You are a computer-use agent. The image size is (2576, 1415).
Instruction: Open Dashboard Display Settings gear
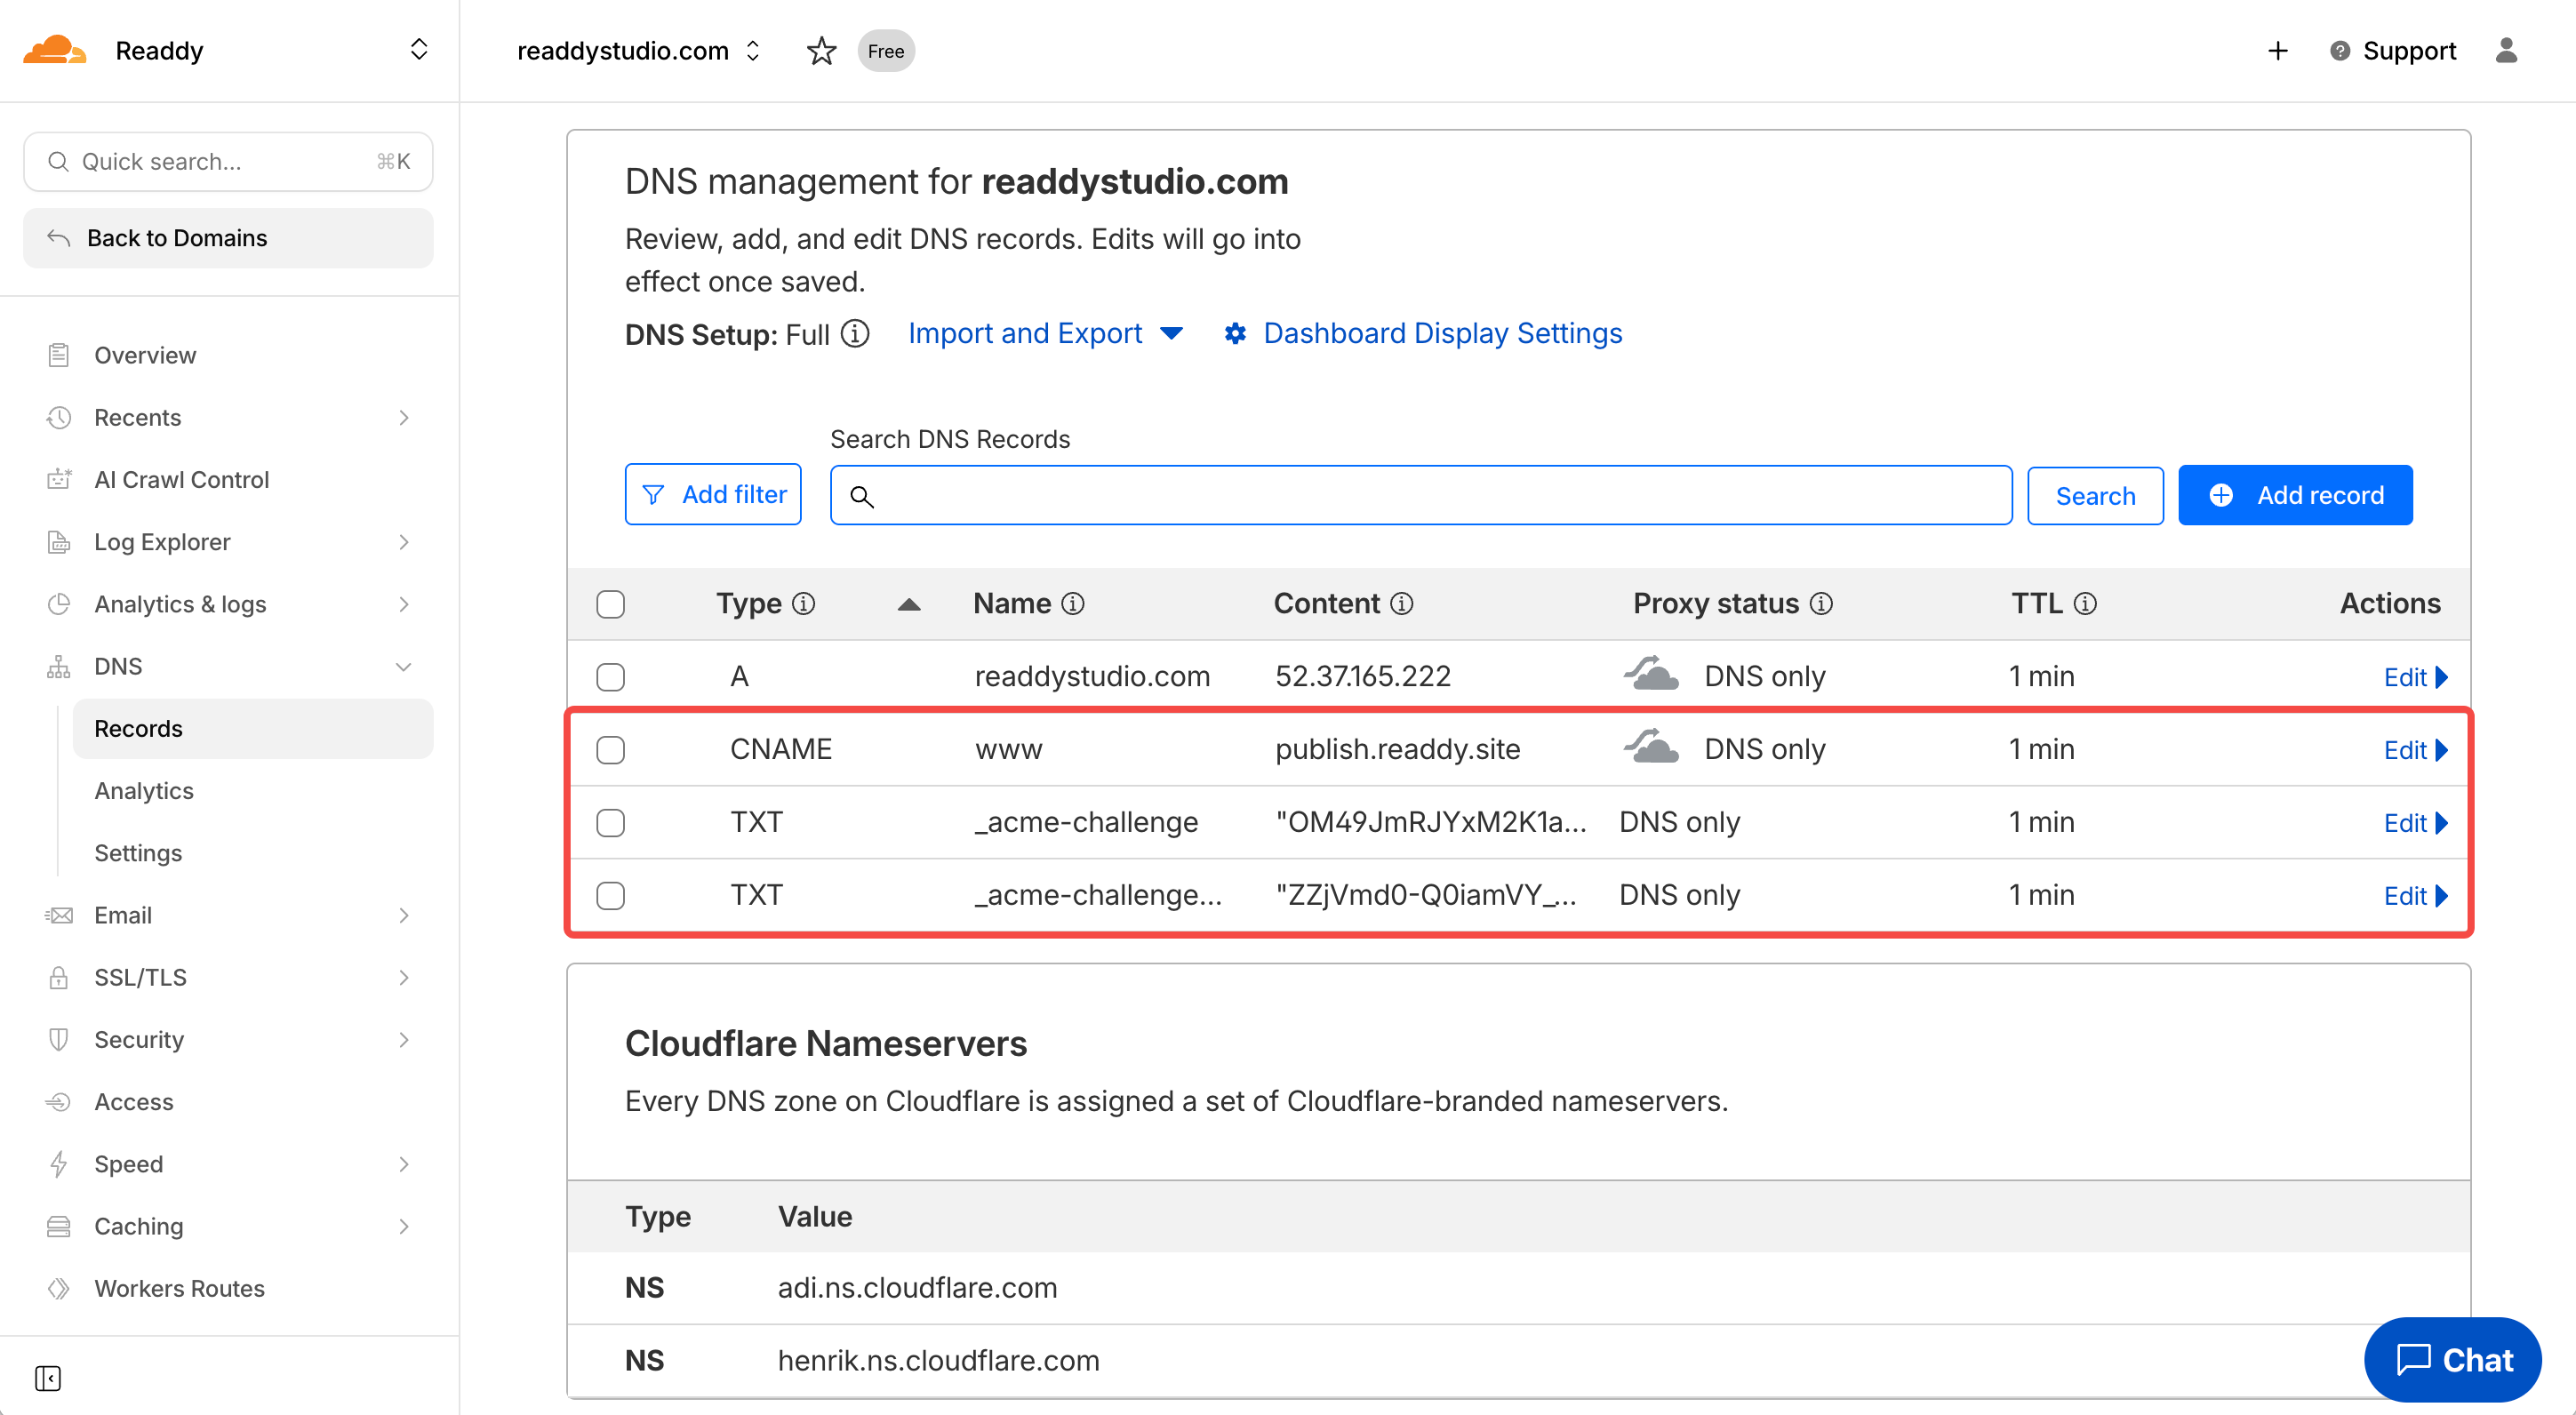click(1235, 333)
